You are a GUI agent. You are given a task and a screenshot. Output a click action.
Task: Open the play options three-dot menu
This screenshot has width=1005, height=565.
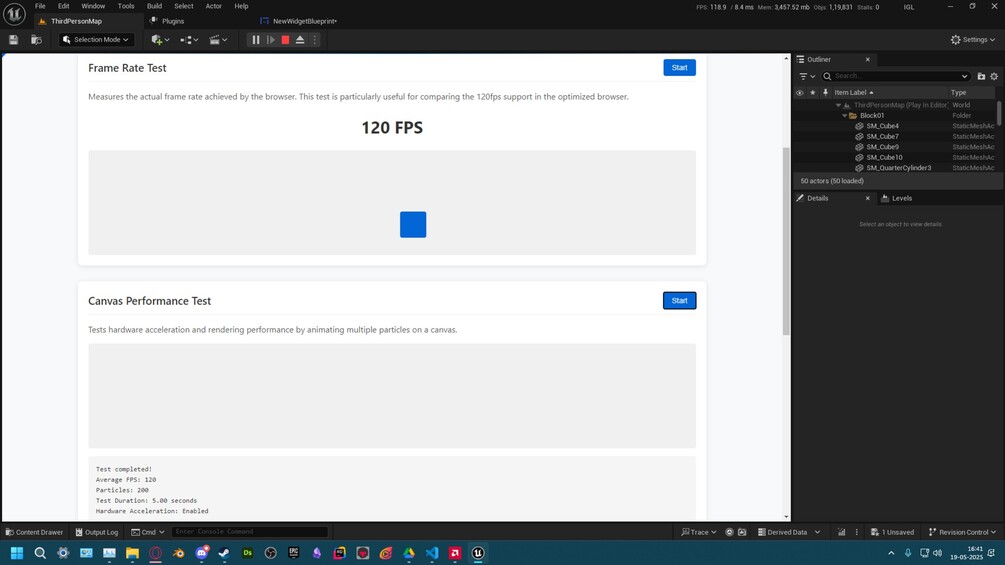[x=315, y=40]
